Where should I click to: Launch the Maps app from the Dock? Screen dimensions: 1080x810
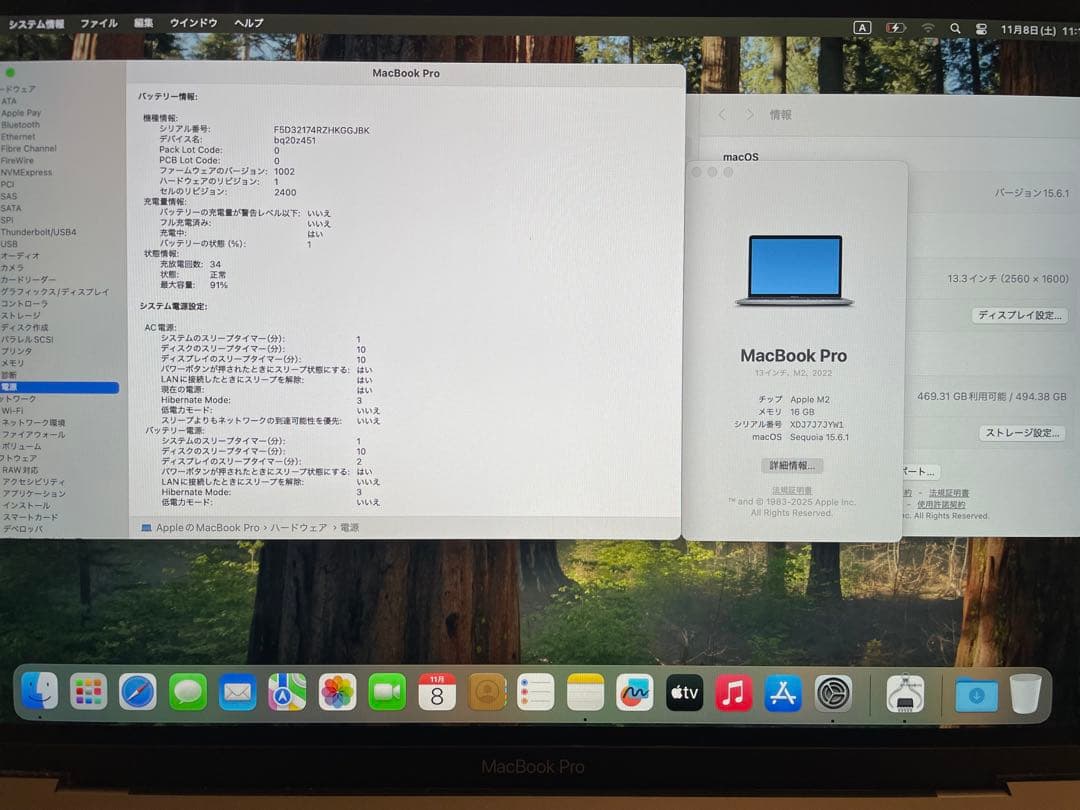287,692
